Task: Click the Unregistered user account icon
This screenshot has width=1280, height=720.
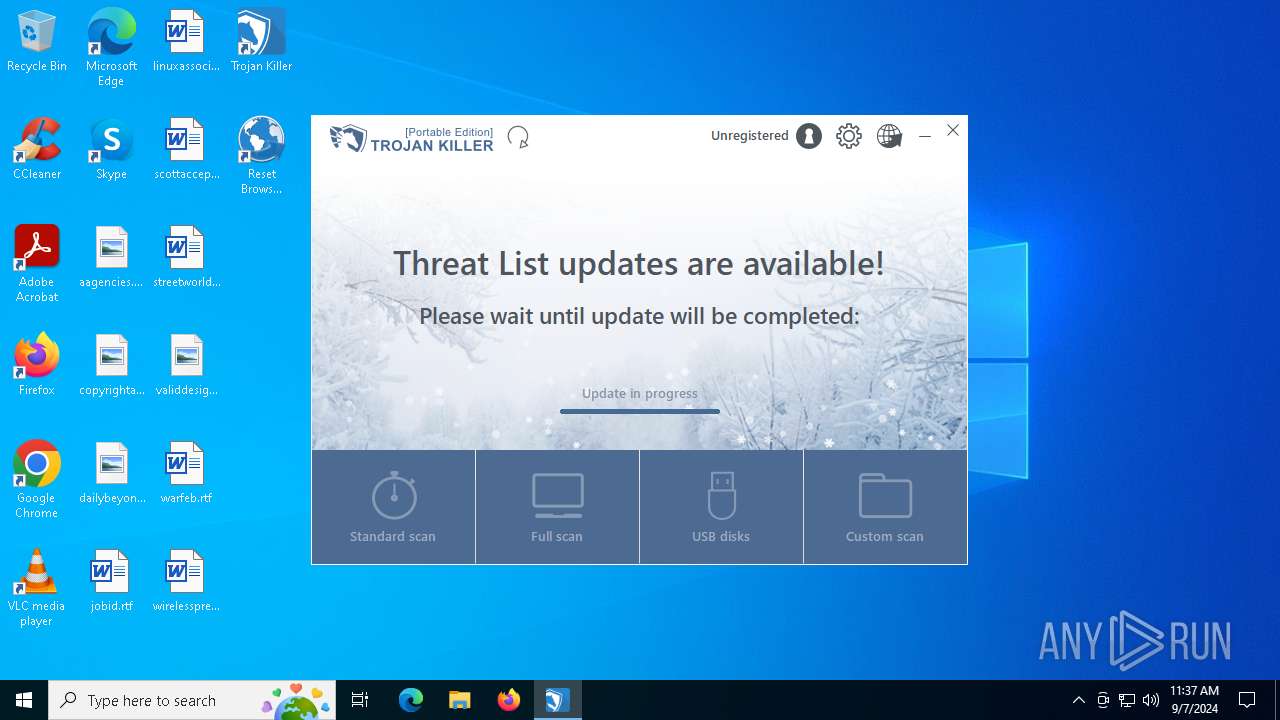Action: [809, 136]
